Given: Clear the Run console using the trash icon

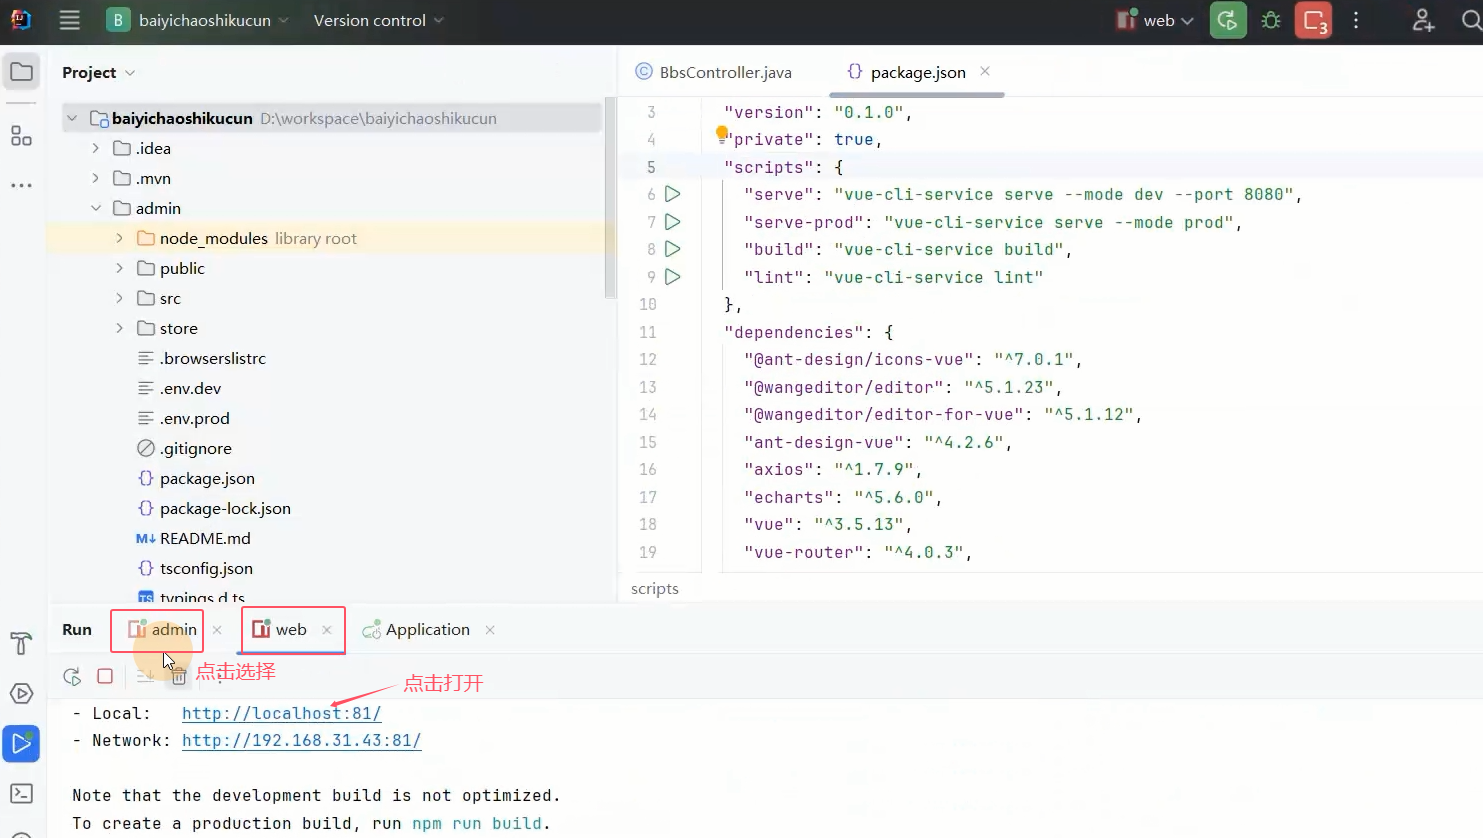Looking at the screenshot, I should tap(179, 676).
